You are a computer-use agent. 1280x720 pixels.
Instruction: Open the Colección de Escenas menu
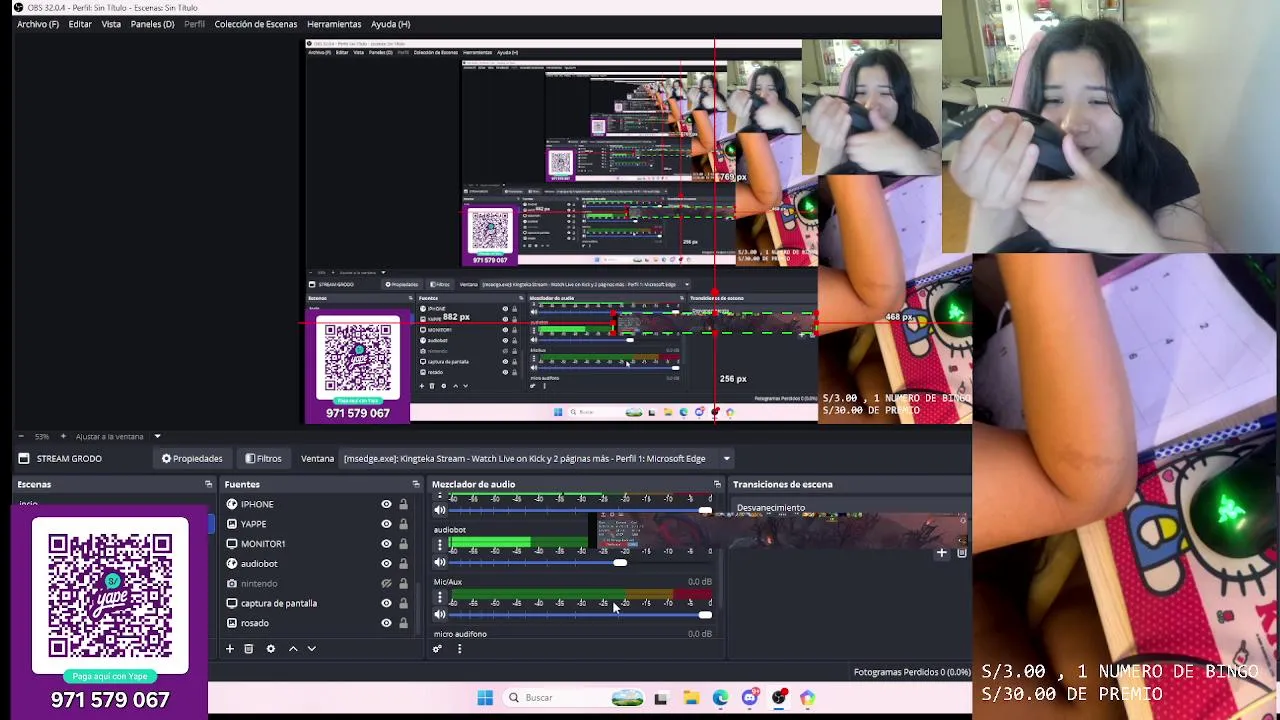255,24
